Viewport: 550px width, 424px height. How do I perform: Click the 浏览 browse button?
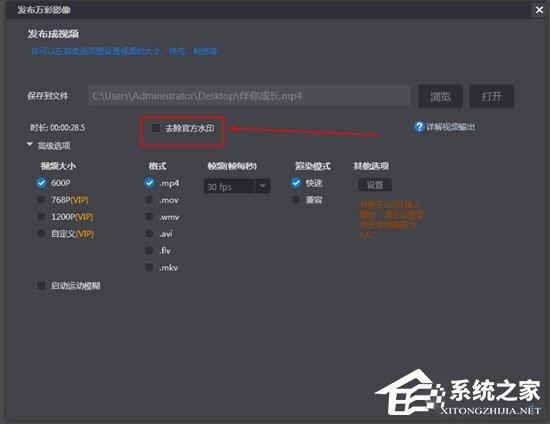point(440,96)
